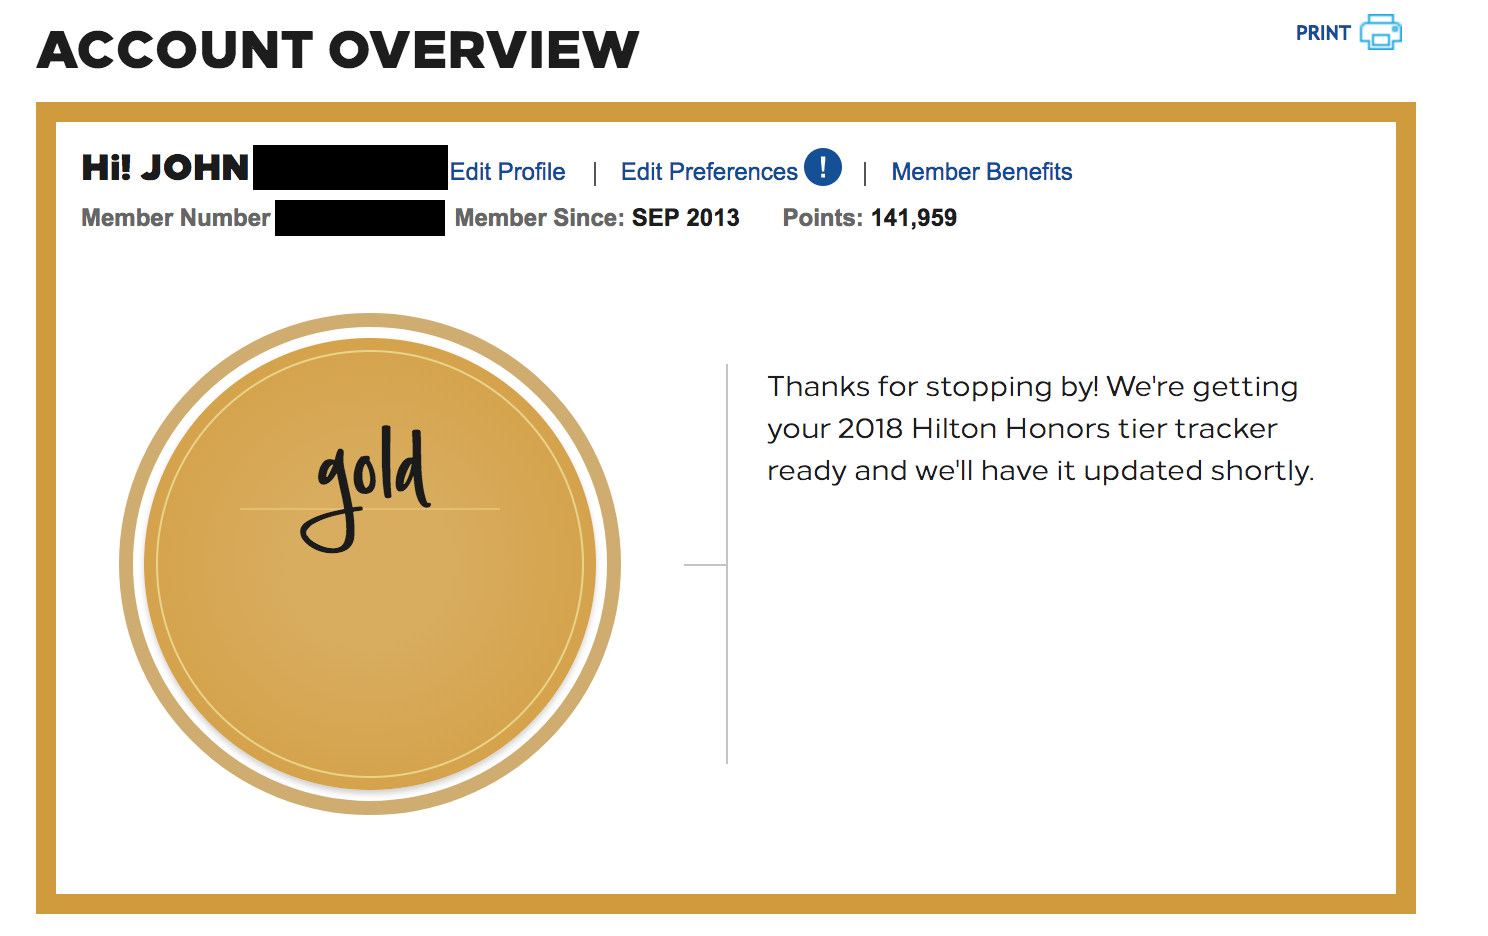The width and height of the screenshot is (1488, 936).
Task: Click the Member Number label
Action: tap(176, 218)
